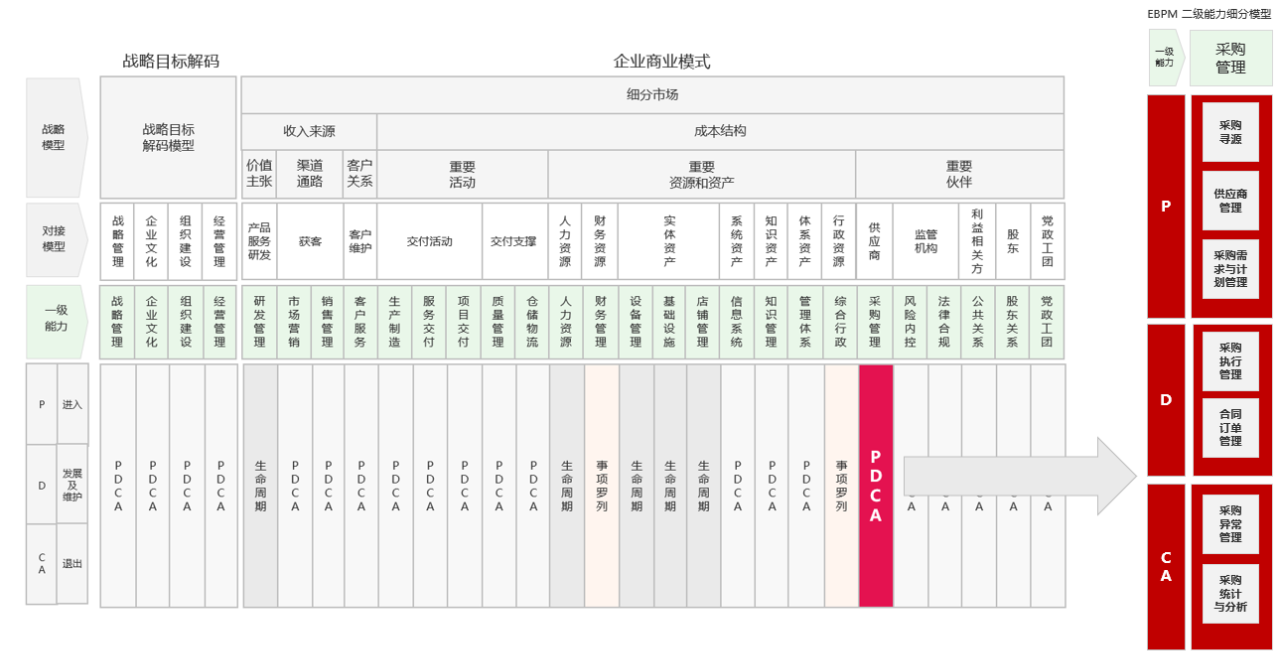Select the 退出 stage cell

pos(72,564)
